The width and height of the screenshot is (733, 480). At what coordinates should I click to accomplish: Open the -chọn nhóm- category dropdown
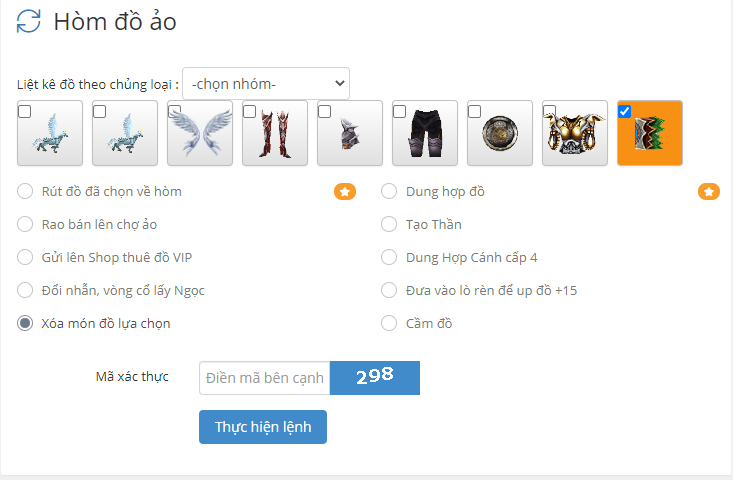[x=266, y=83]
